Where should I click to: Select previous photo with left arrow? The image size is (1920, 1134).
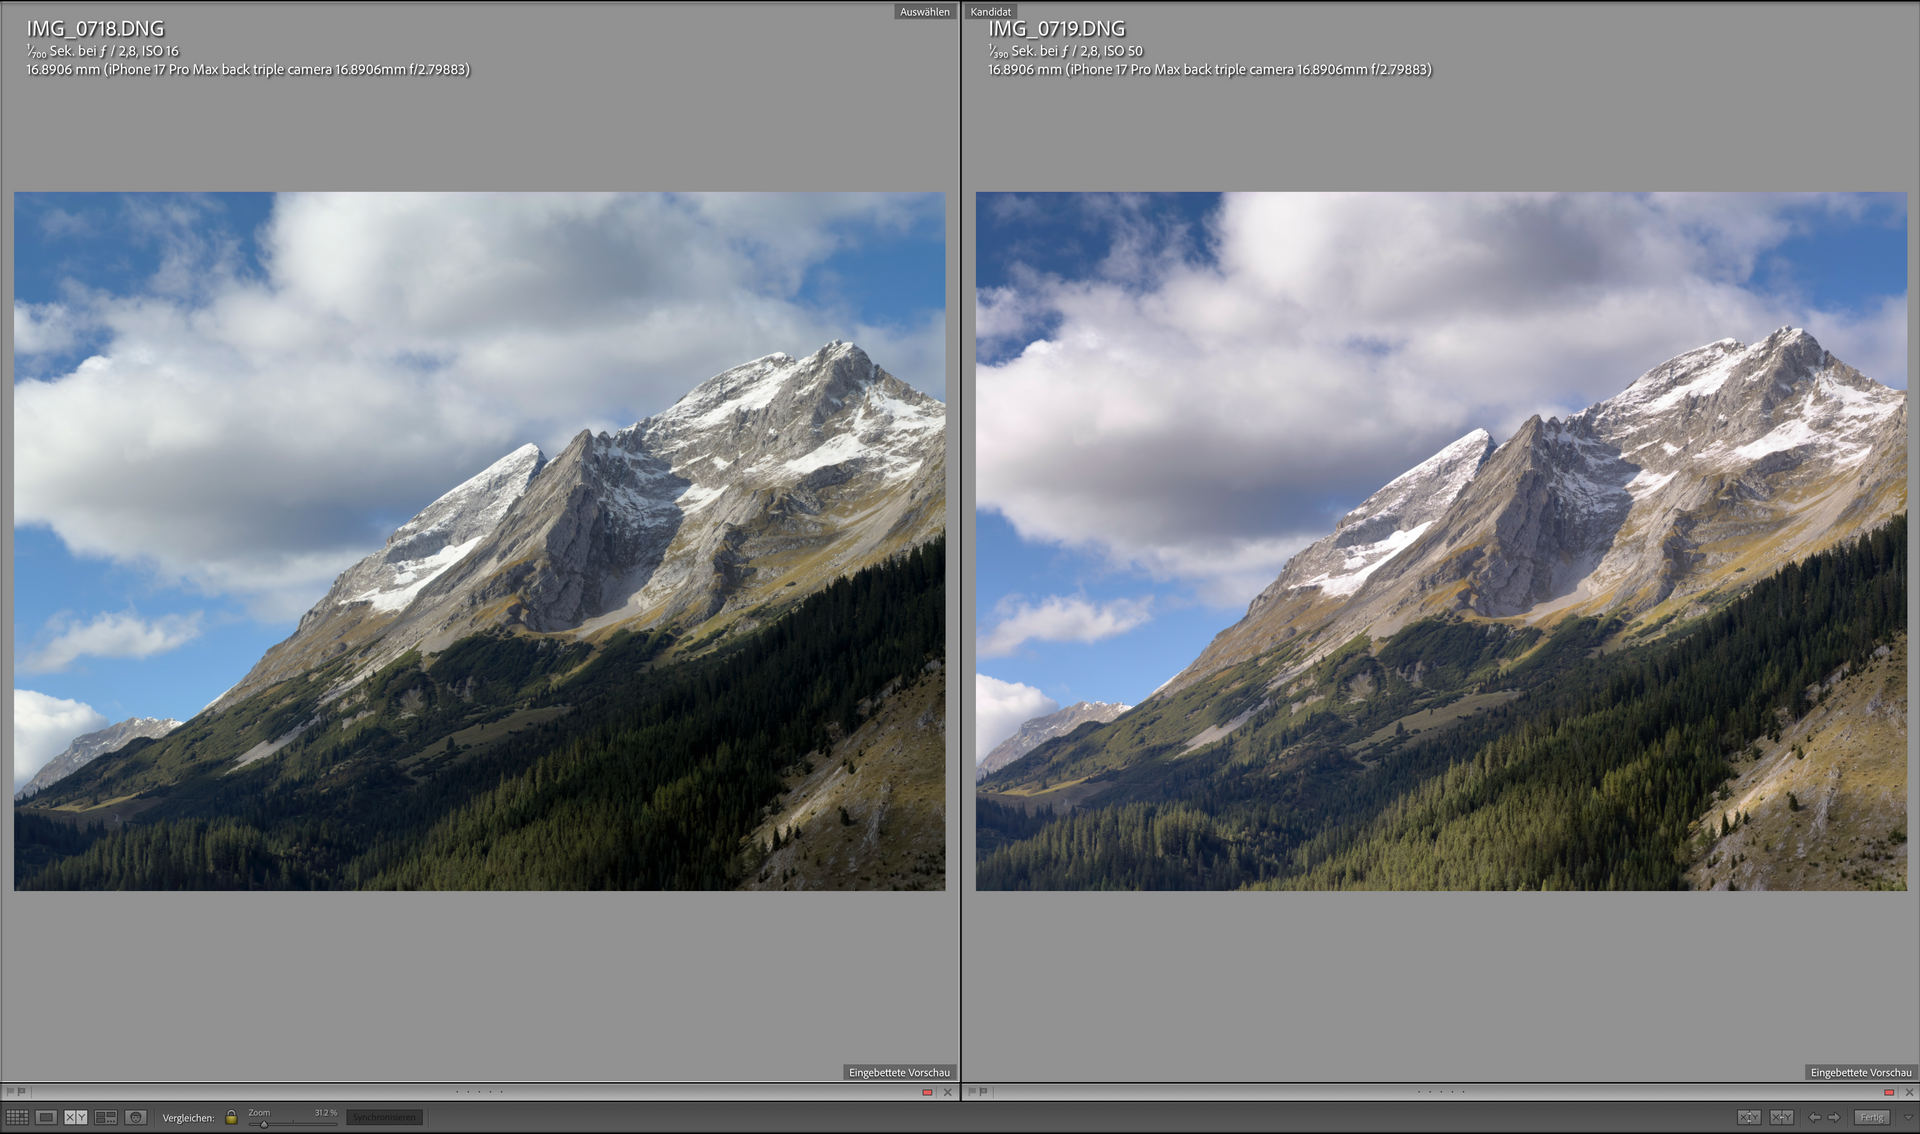tap(1814, 1117)
